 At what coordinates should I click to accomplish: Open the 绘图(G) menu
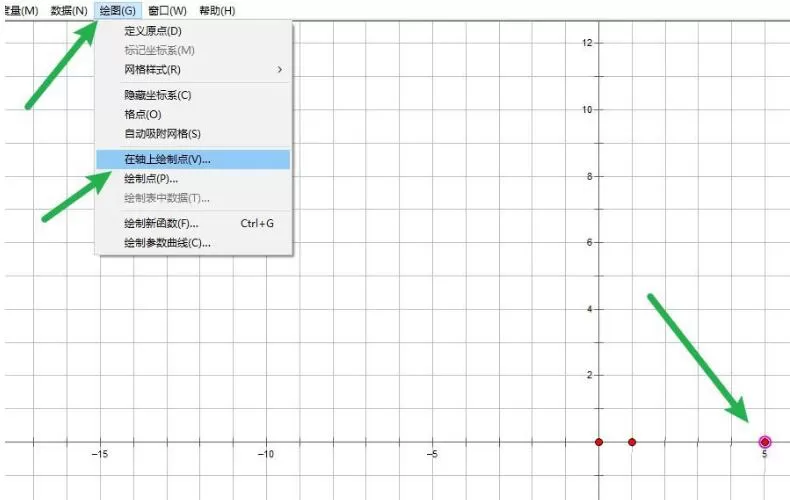[118, 11]
